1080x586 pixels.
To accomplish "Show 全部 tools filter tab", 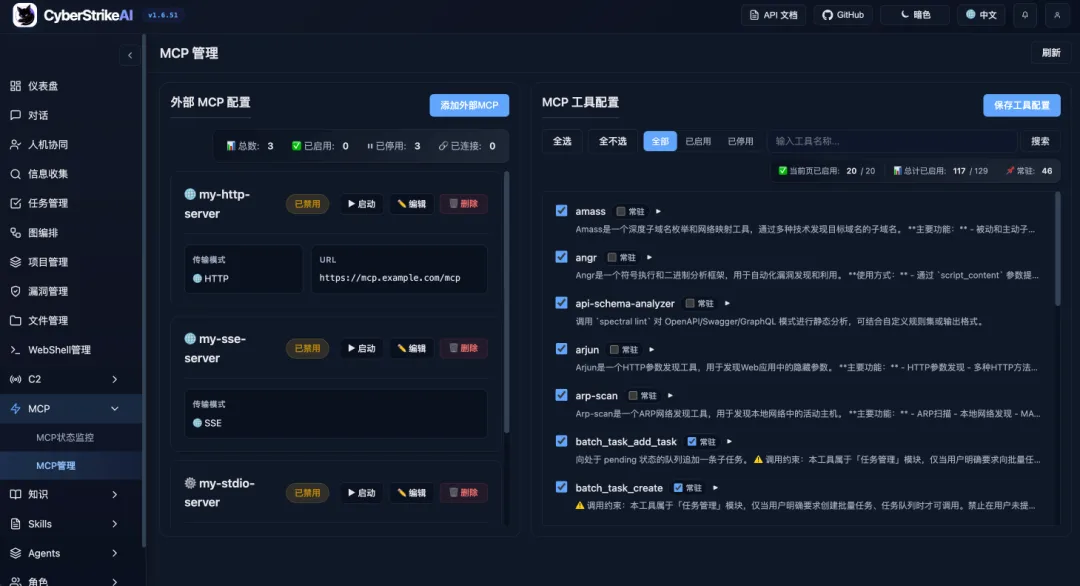I will pyautogui.click(x=660, y=141).
